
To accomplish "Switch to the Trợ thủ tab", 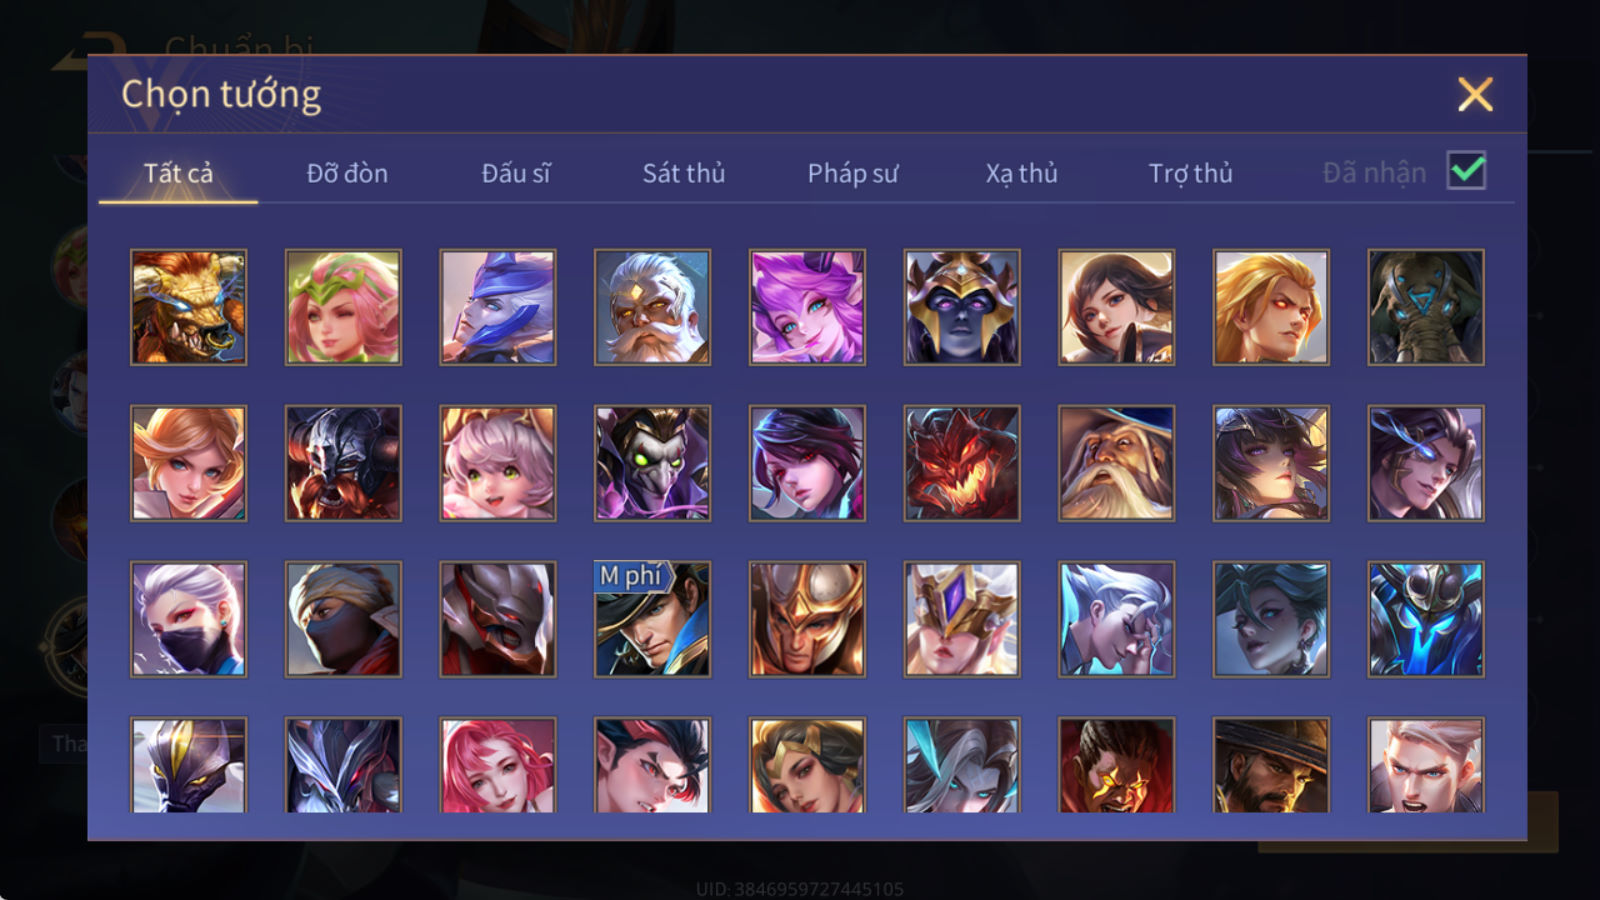I will coord(1190,173).
